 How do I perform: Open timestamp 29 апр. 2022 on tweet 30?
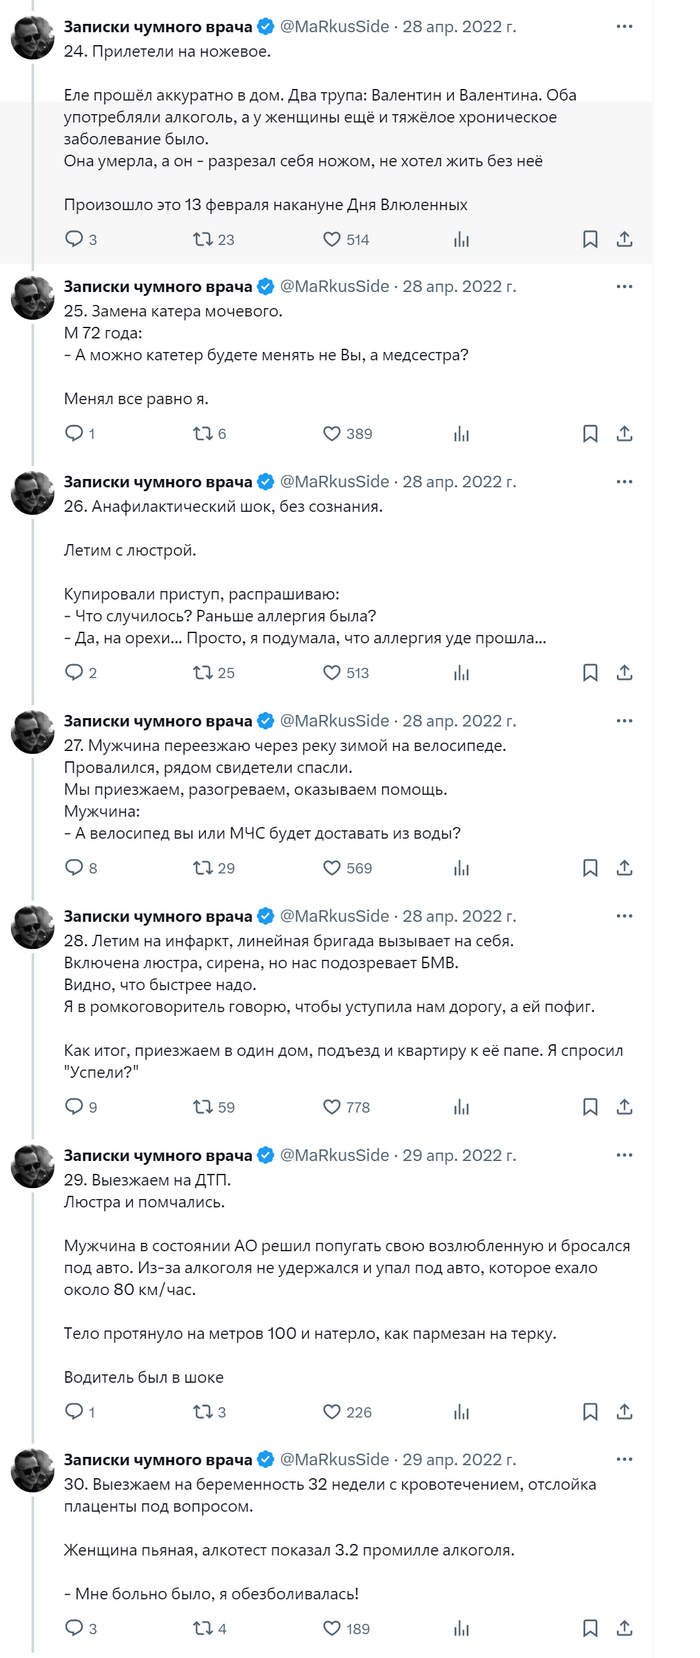tap(459, 1459)
